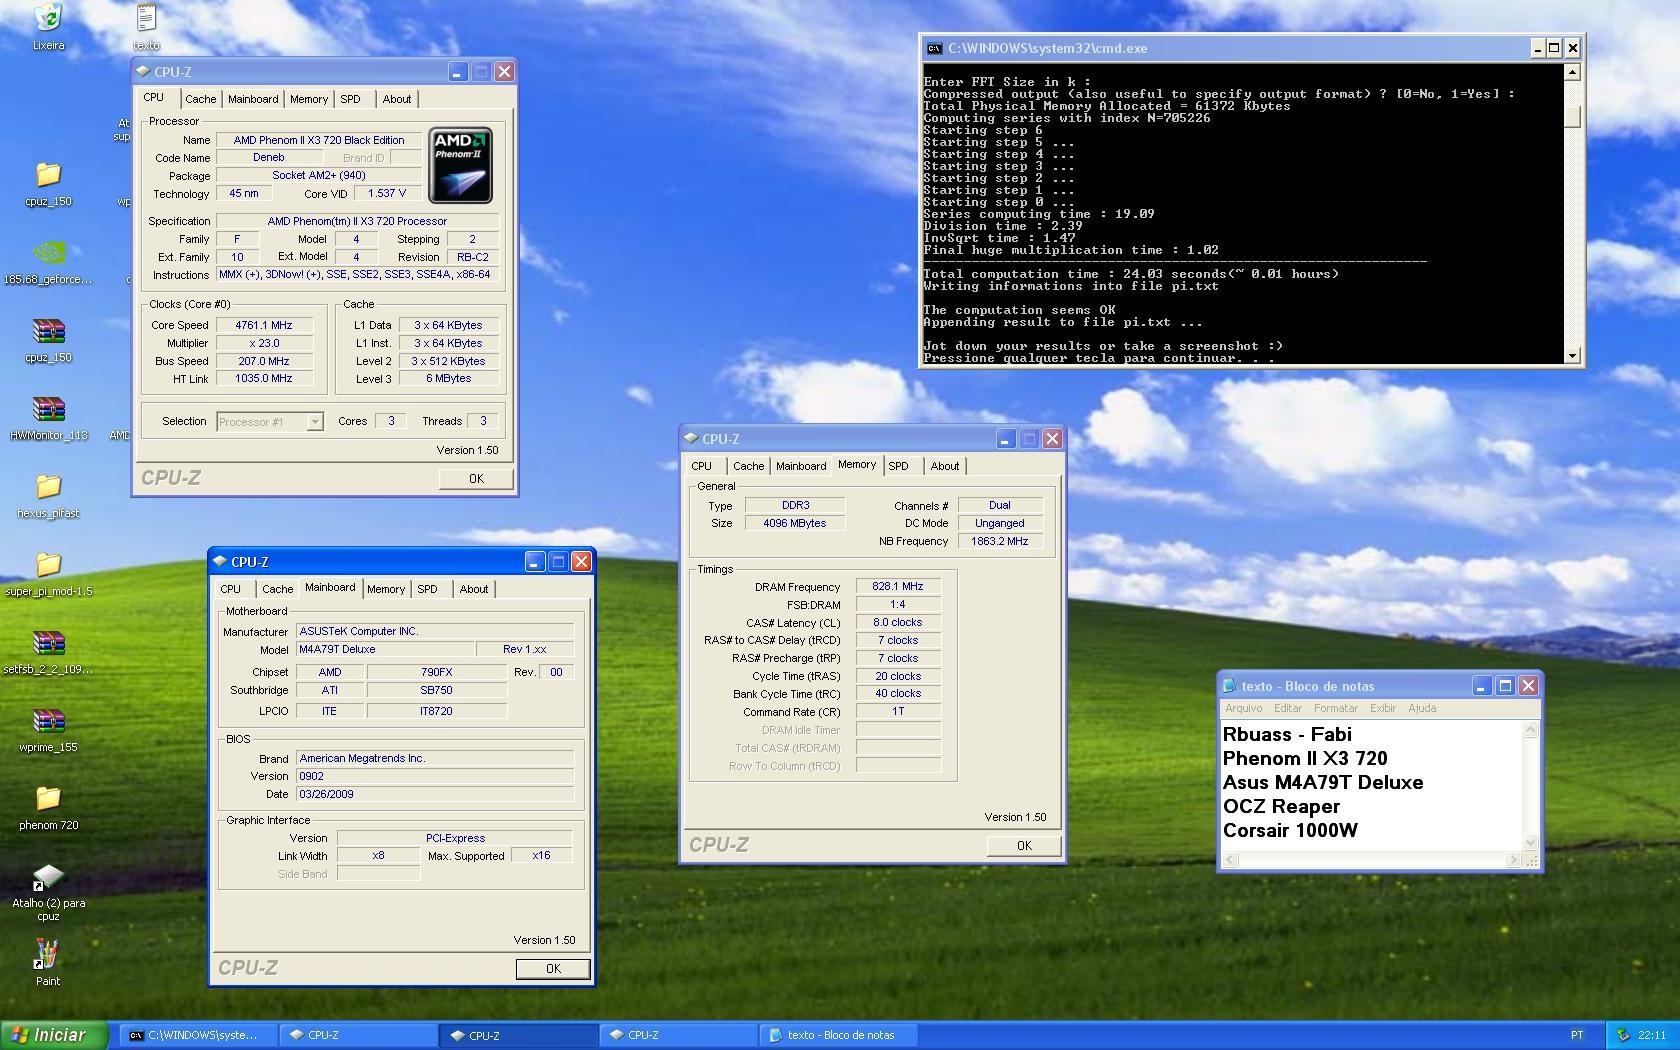Open the cpuz_150 folder icon

click(48, 174)
